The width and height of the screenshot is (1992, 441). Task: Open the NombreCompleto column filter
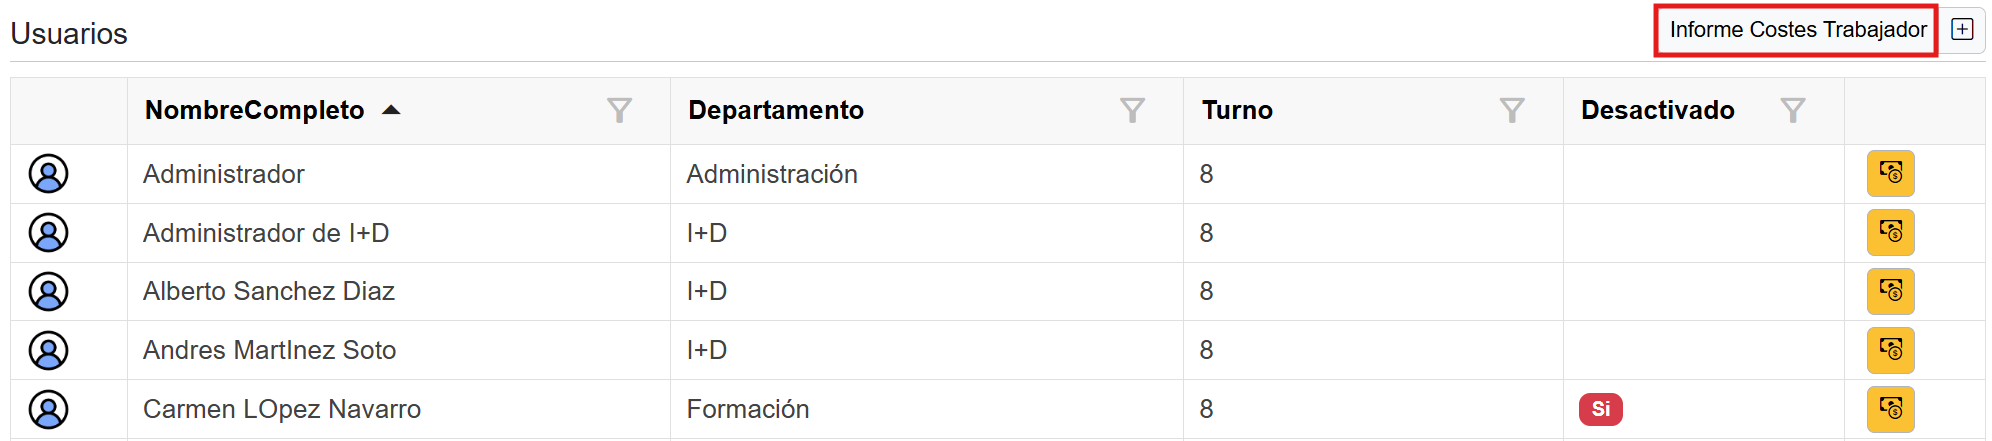pyautogui.click(x=619, y=110)
